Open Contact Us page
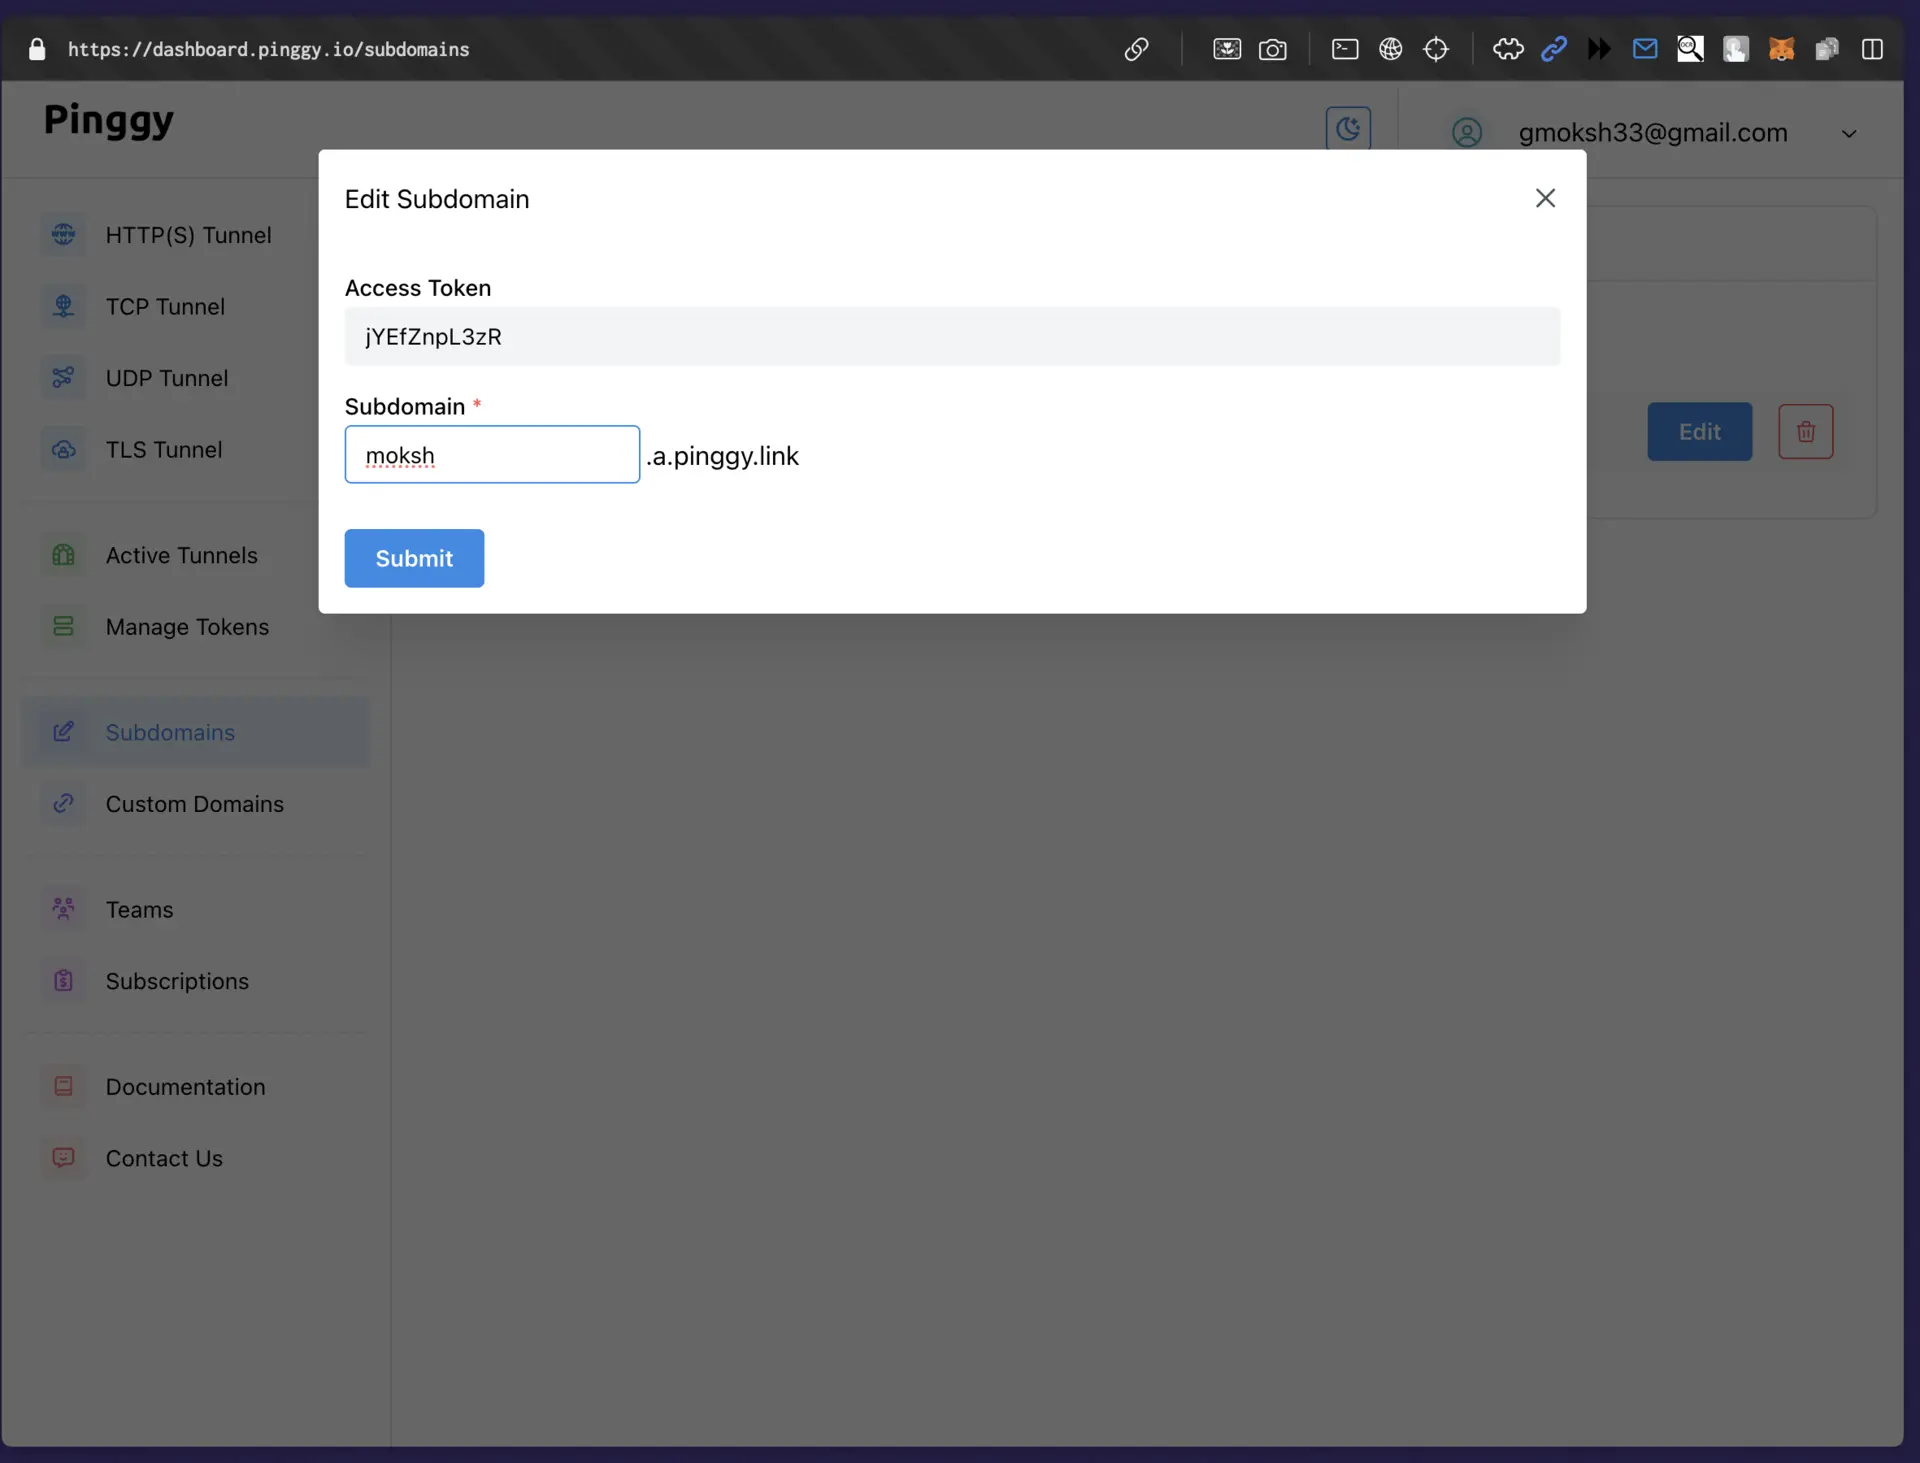Viewport: 1920px width, 1463px height. pyautogui.click(x=195, y=1158)
